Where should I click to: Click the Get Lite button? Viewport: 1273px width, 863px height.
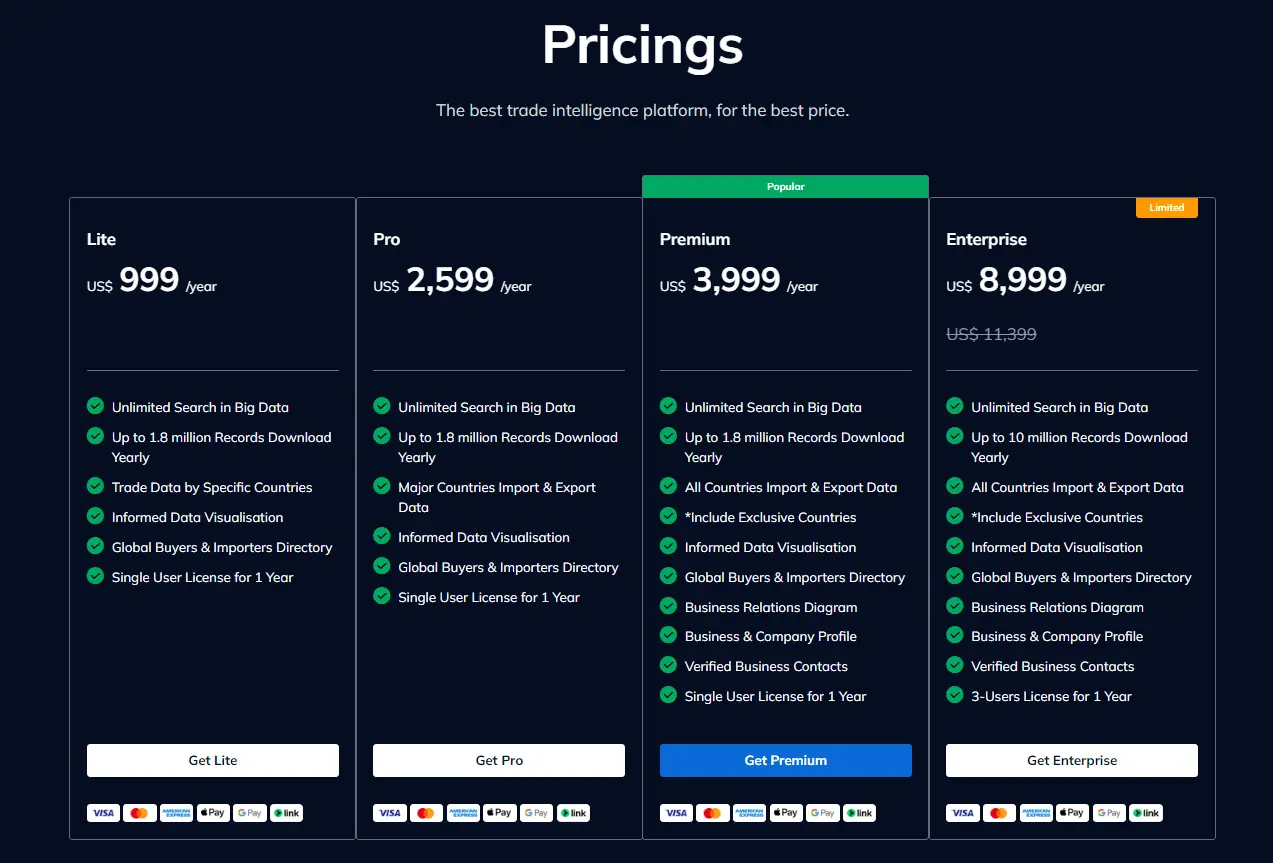click(x=213, y=760)
